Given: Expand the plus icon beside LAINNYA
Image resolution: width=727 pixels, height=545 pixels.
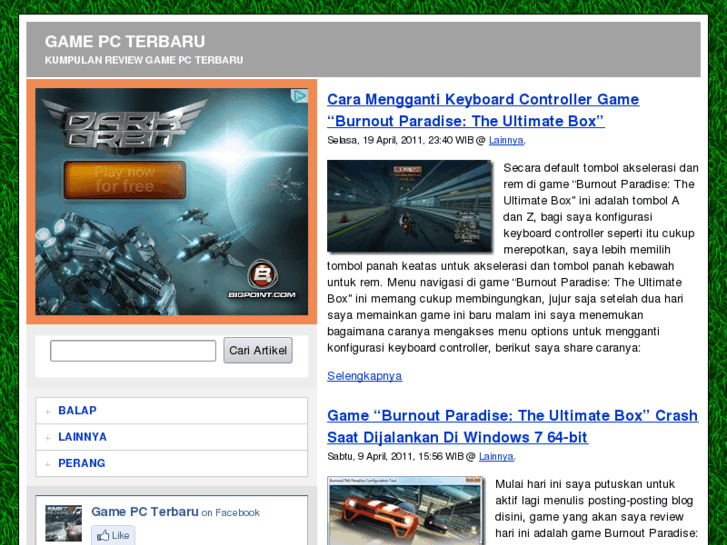Looking at the screenshot, I should tap(48, 438).
